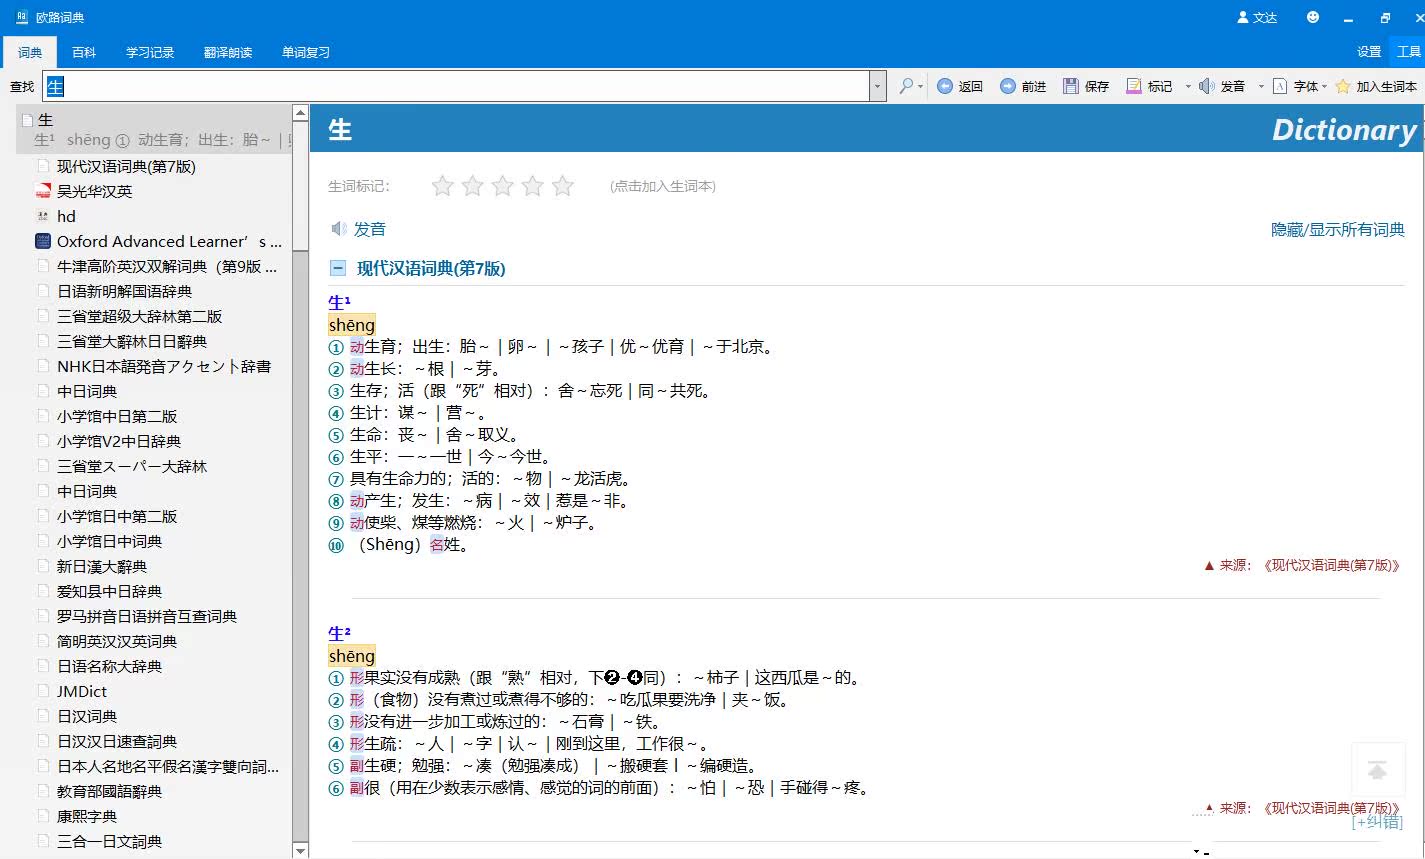The width and height of the screenshot is (1425, 859).
Task: Select the 生 headword result in the list
Action: [x=155, y=130]
